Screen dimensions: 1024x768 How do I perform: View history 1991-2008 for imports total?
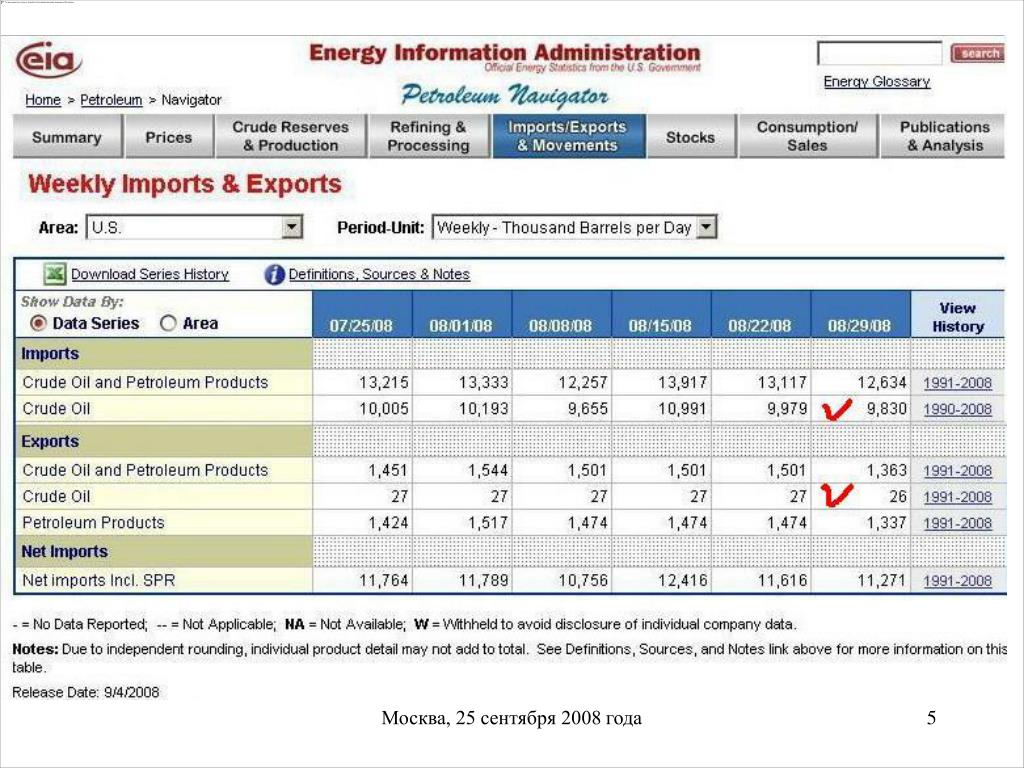957,383
